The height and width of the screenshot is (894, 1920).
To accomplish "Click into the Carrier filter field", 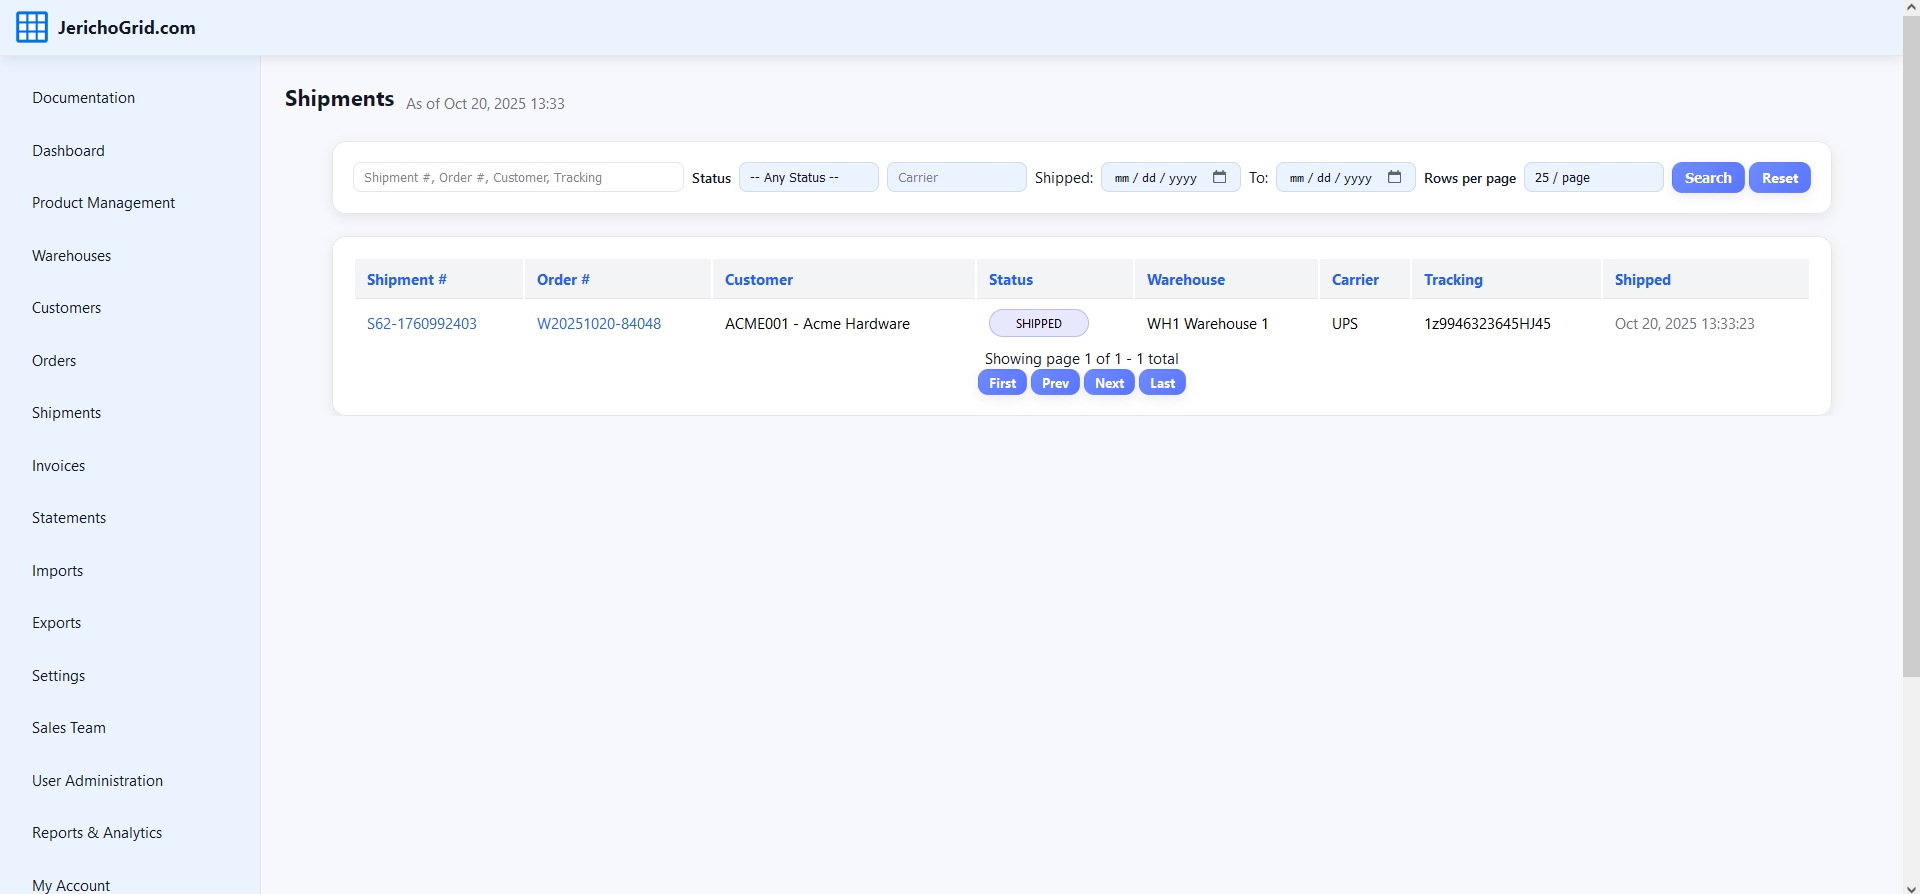I will 955,177.
